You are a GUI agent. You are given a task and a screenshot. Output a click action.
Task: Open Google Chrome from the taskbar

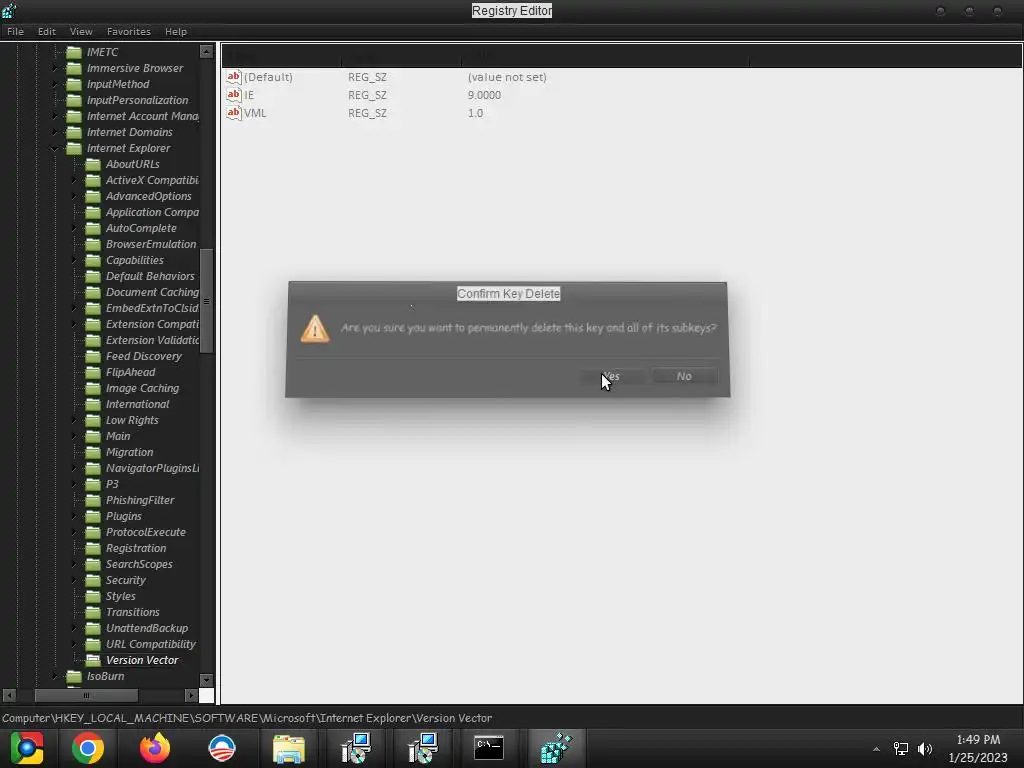(88, 748)
